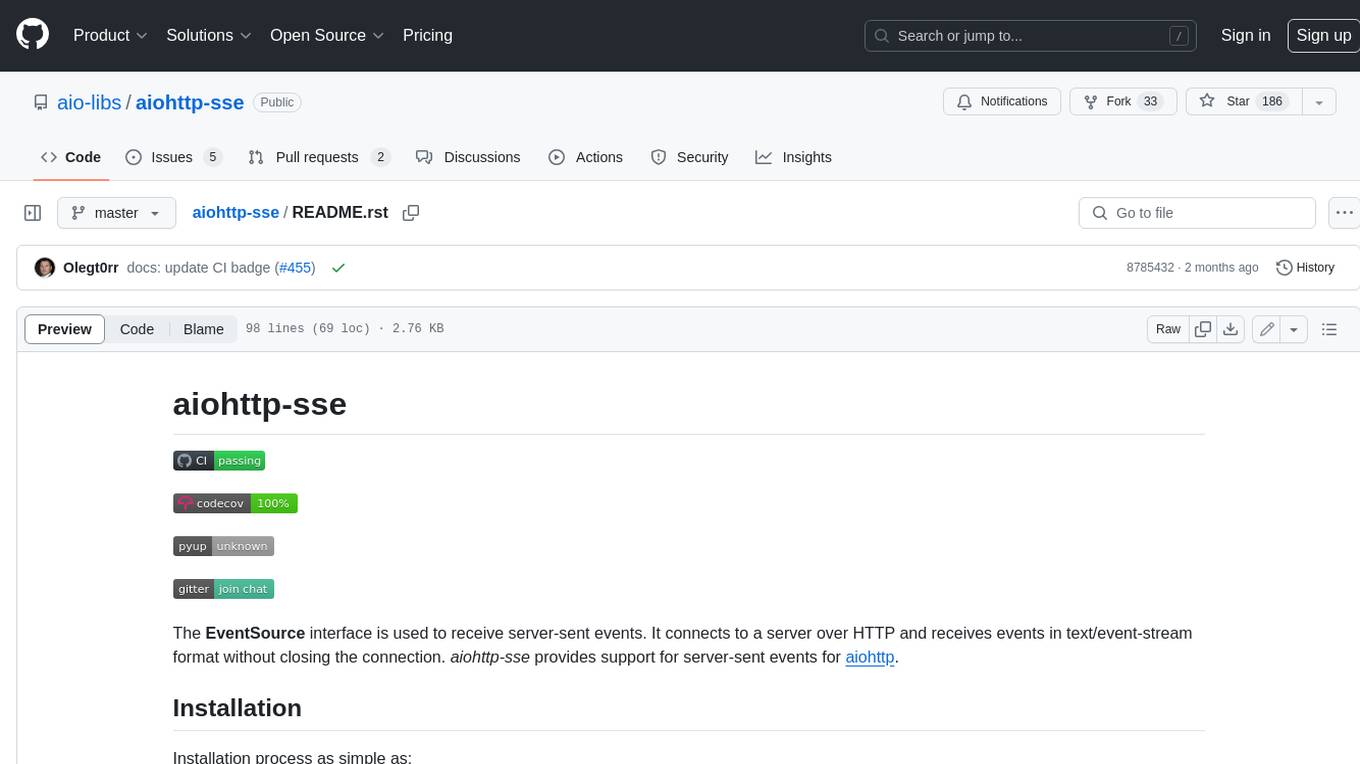Viewport: 1360px width, 764px height.
Task: Open the Product menu
Action: [111, 35]
